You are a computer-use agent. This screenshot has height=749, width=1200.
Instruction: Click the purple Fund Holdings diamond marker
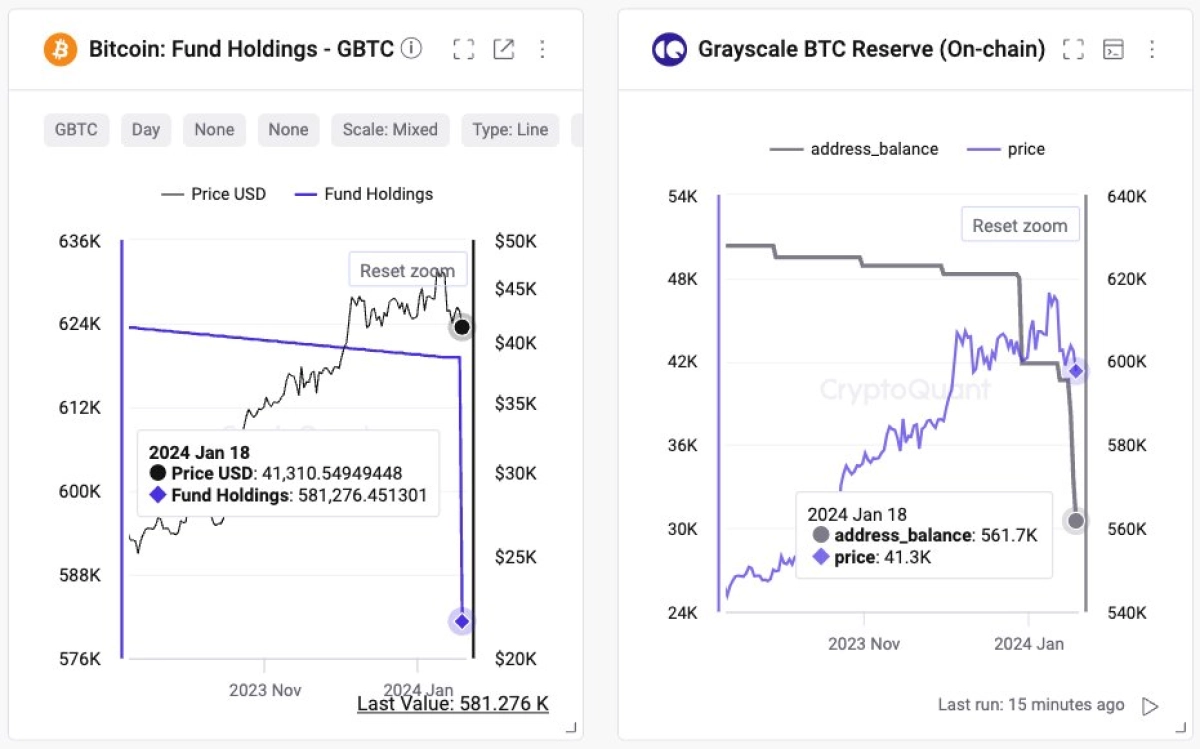(461, 621)
